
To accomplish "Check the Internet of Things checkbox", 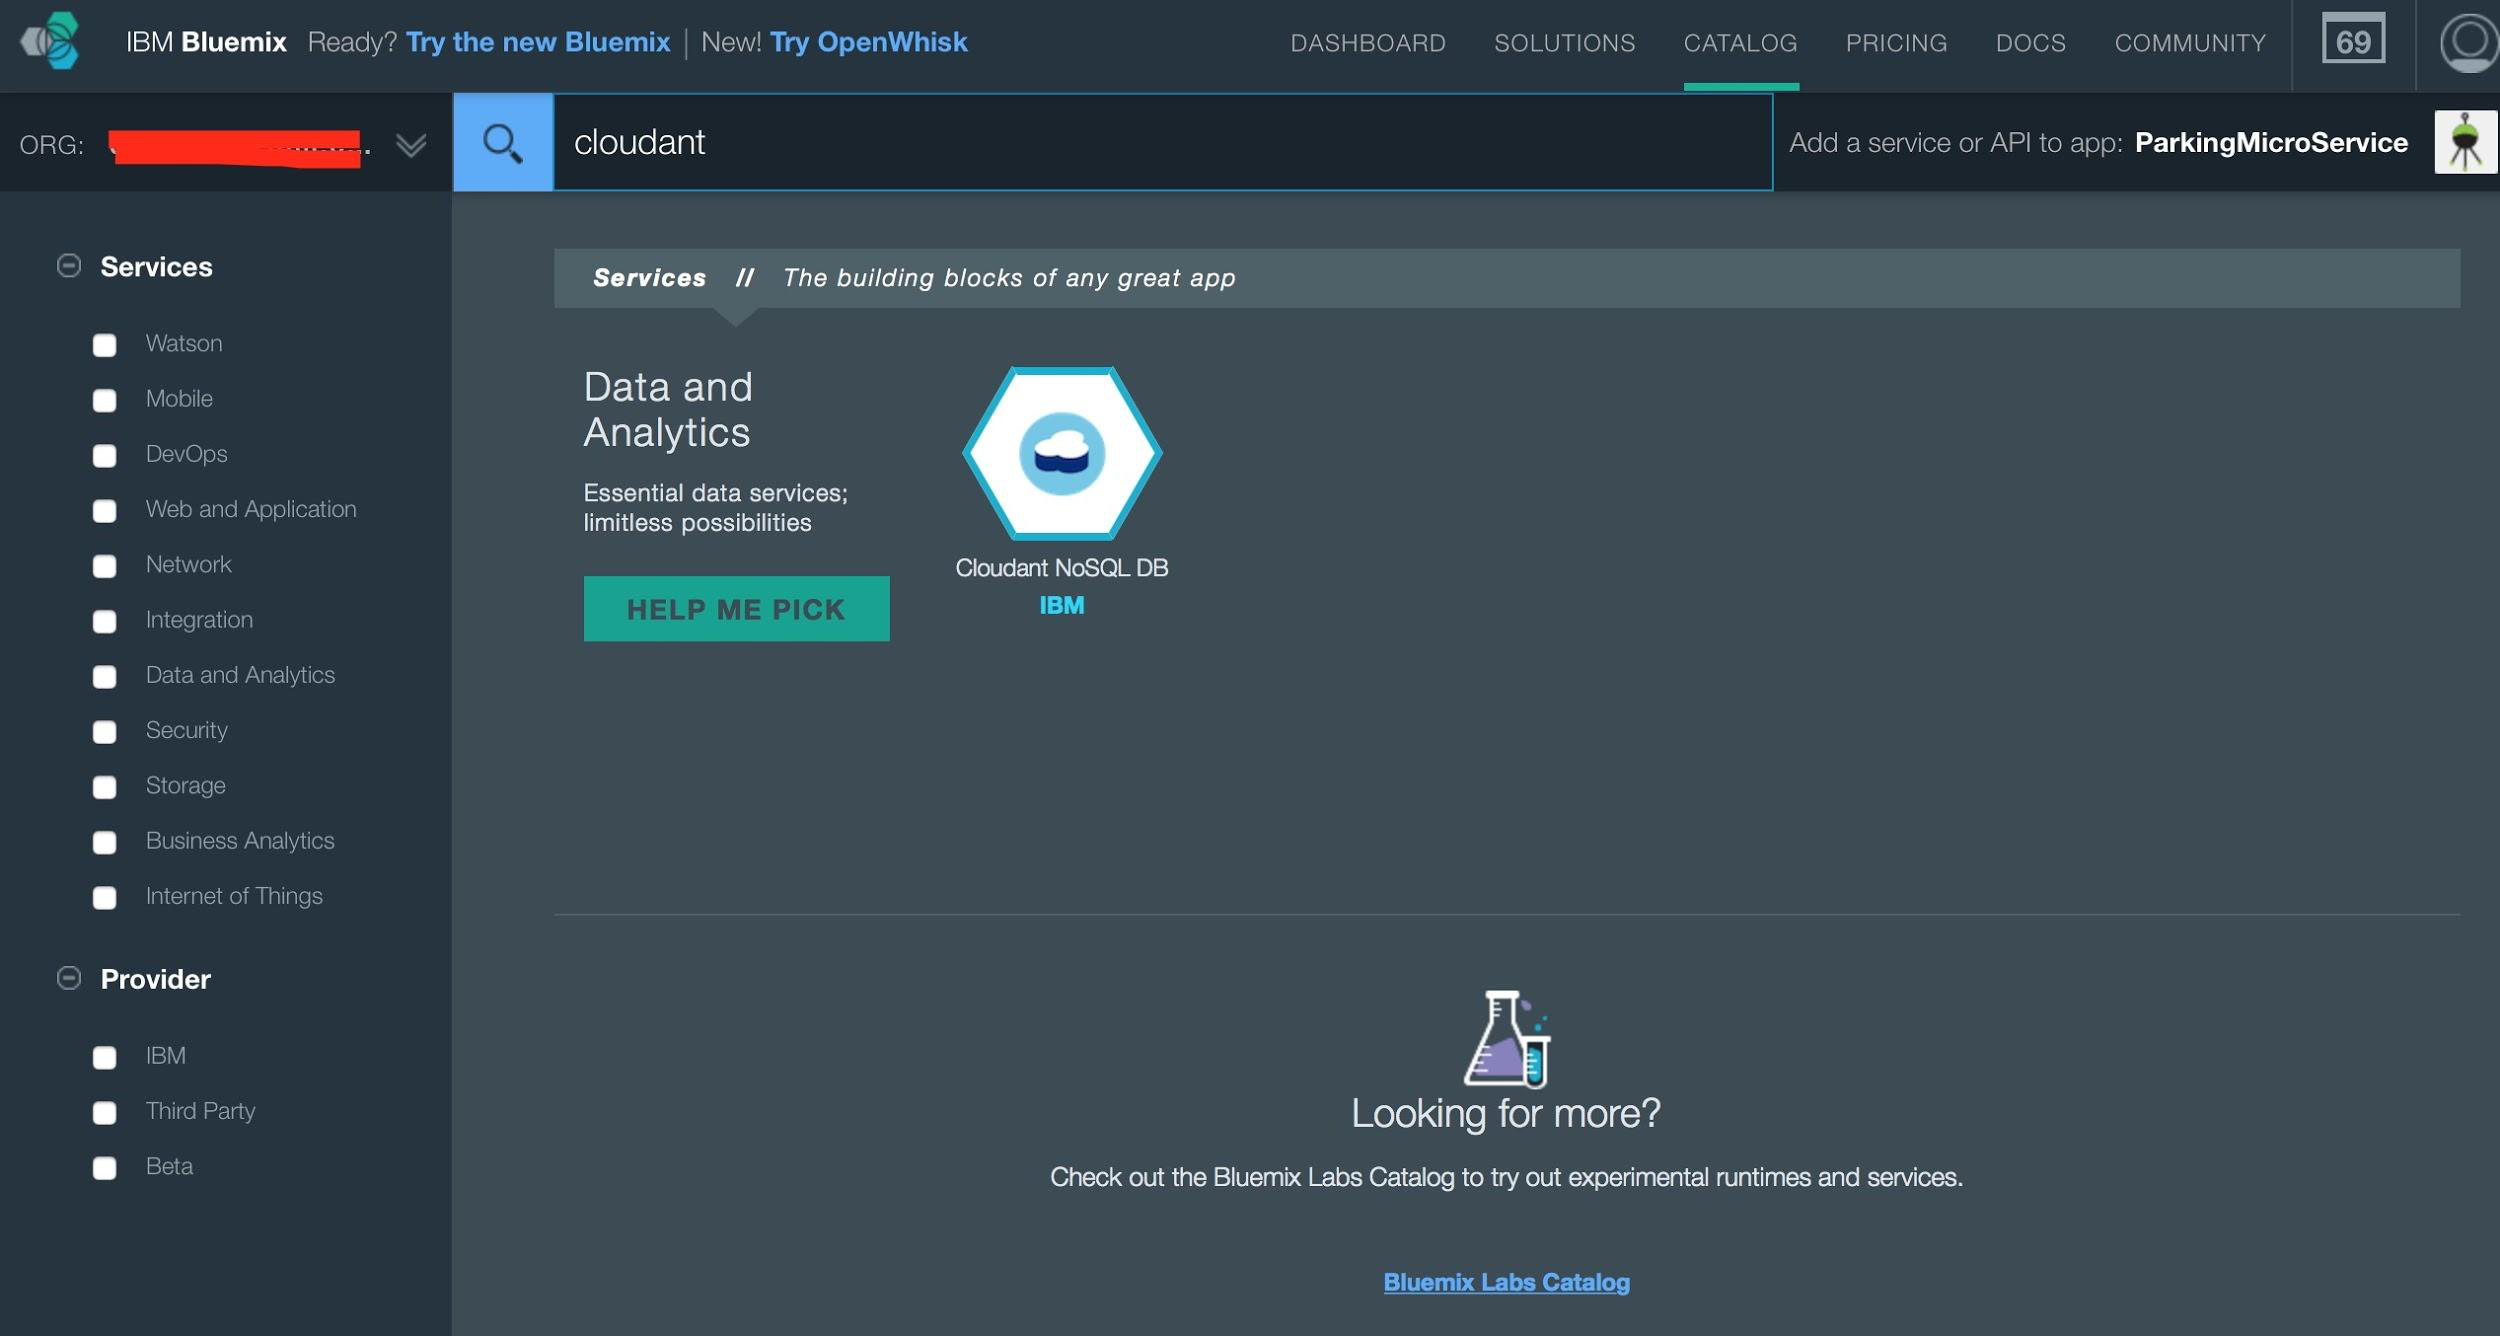I will (x=104, y=898).
